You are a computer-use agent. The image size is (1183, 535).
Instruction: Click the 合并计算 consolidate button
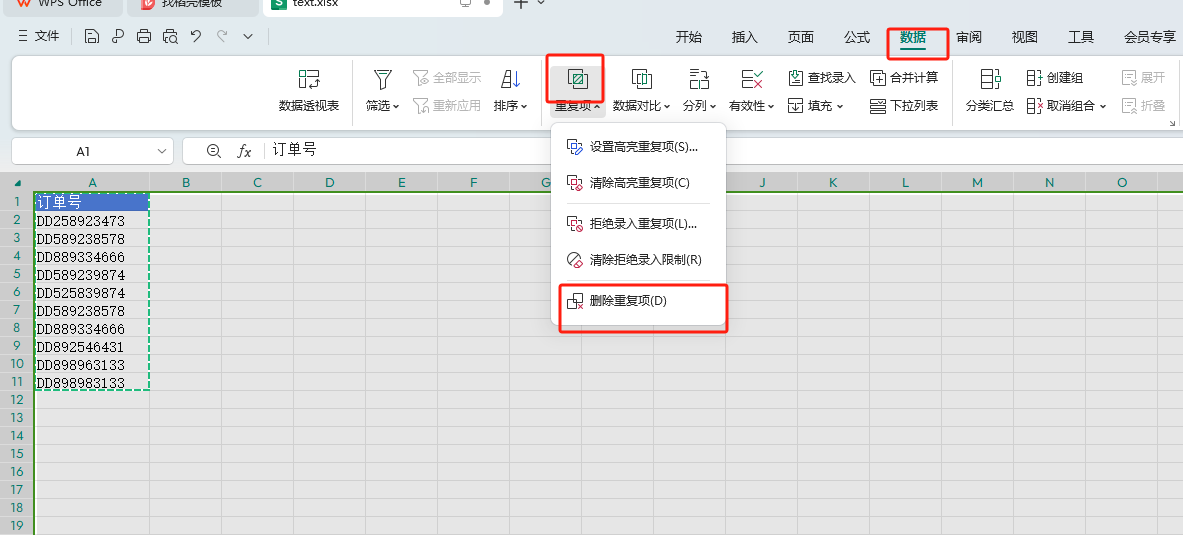[904, 77]
